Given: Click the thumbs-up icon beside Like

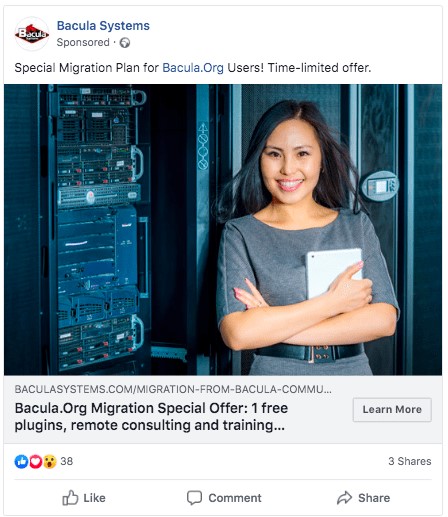Looking at the screenshot, I should tap(70, 498).
